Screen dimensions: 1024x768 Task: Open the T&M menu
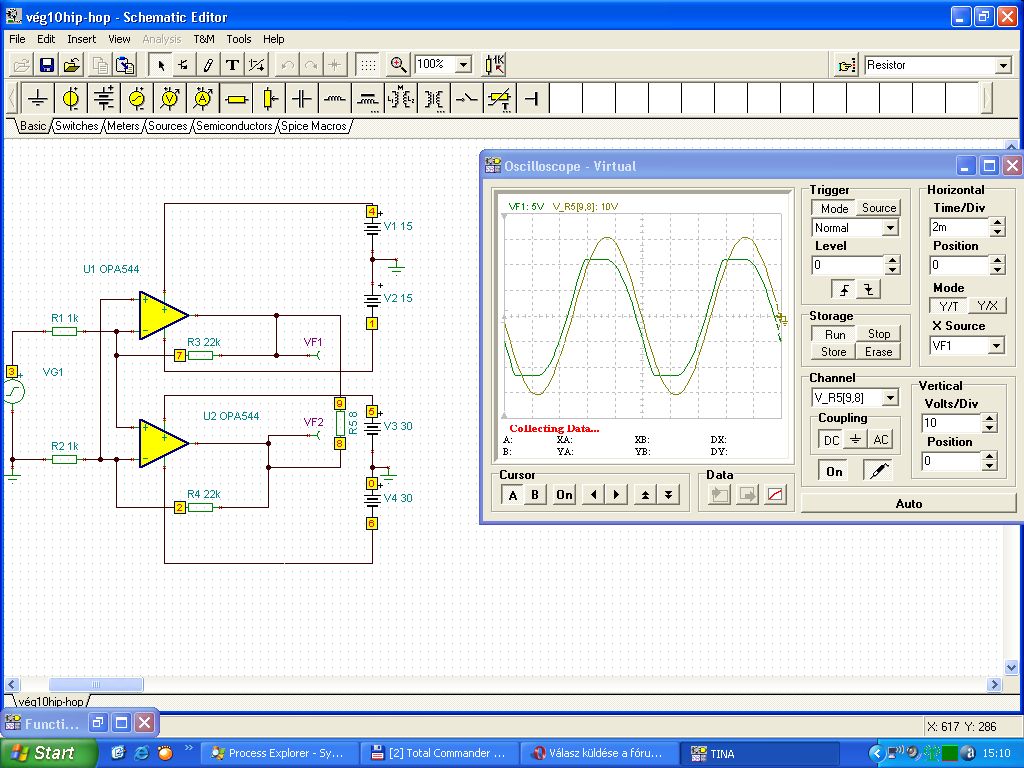(204, 39)
